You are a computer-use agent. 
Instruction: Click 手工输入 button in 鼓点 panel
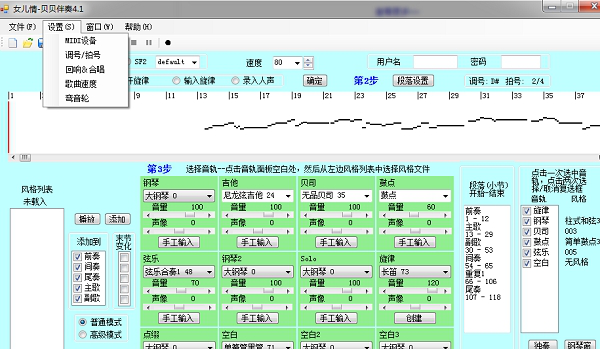(414, 242)
